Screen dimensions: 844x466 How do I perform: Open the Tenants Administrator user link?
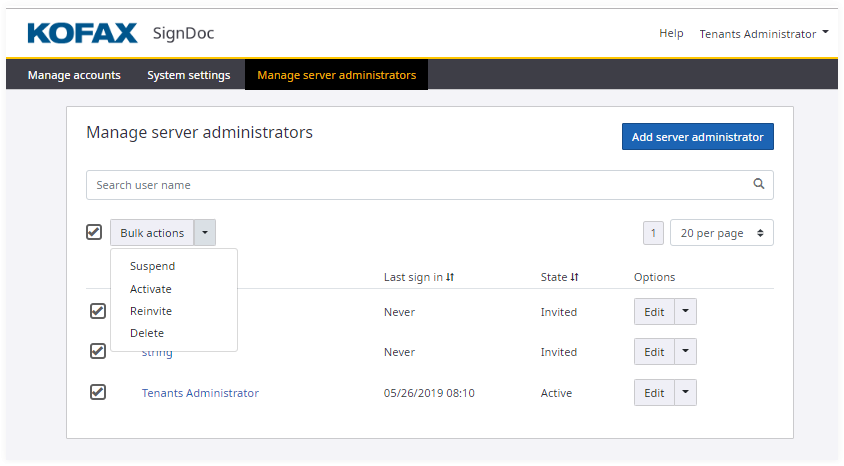(200, 393)
